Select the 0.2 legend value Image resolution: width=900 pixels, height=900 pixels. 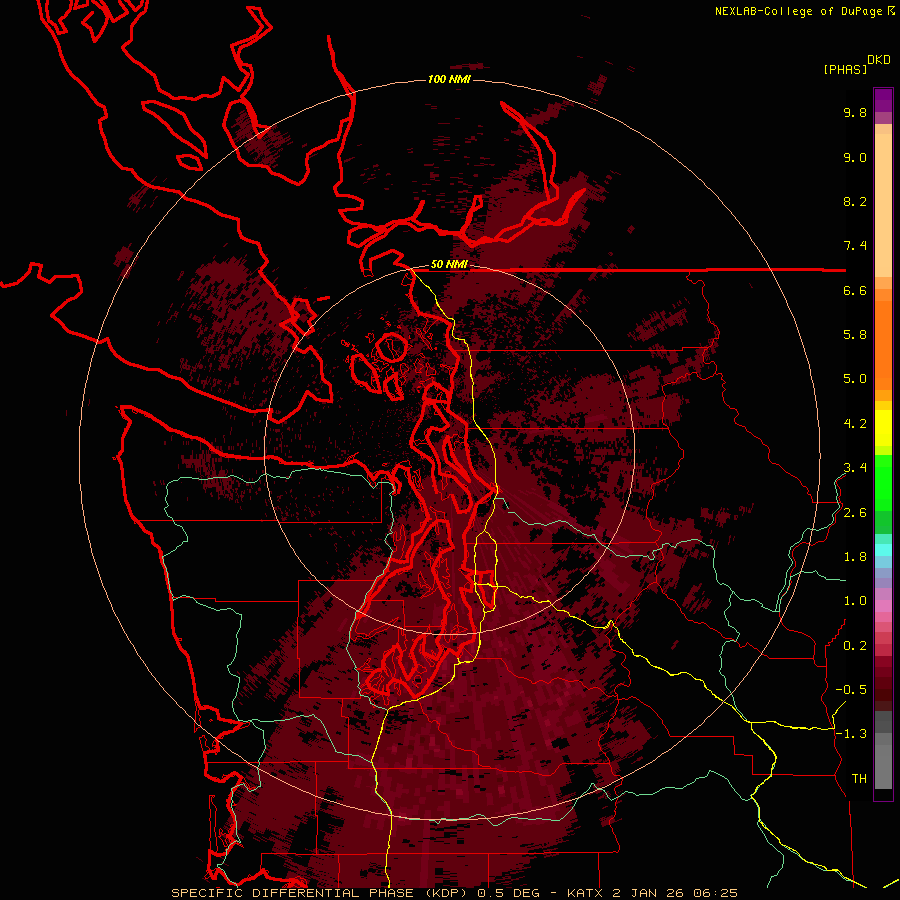(x=855, y=646)
